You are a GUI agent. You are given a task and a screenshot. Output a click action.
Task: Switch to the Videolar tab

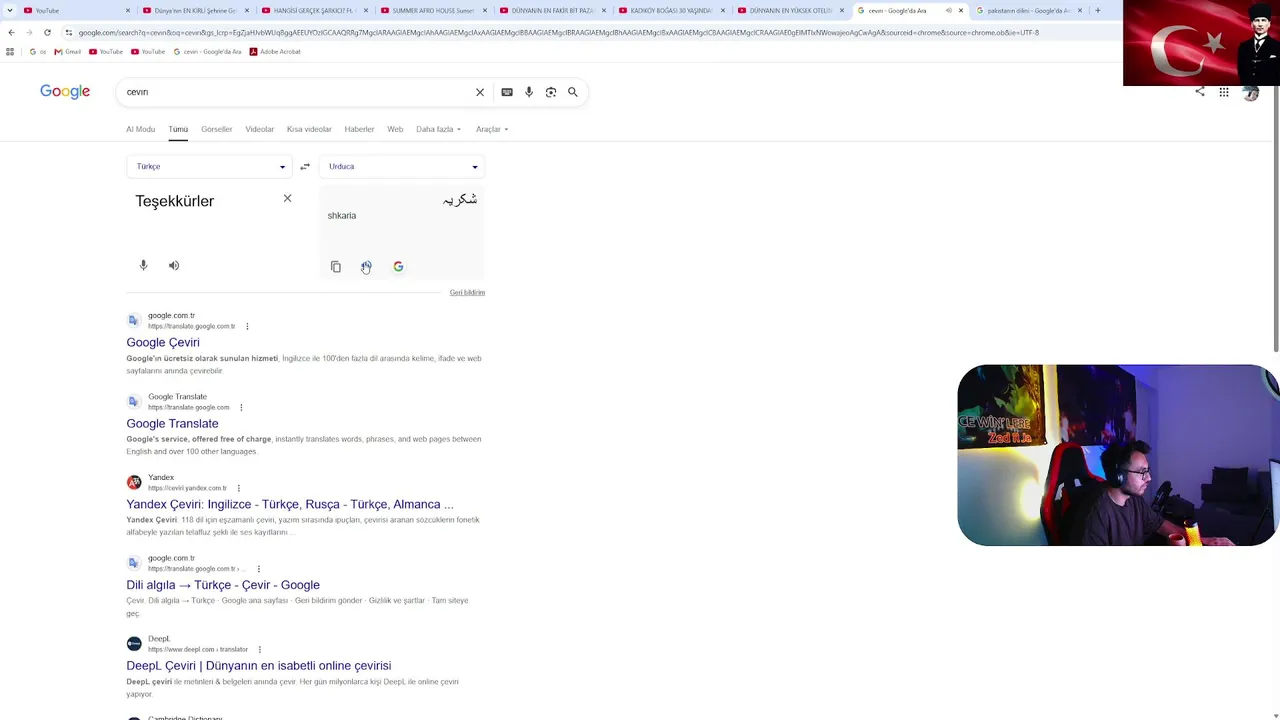click(259, 129)
